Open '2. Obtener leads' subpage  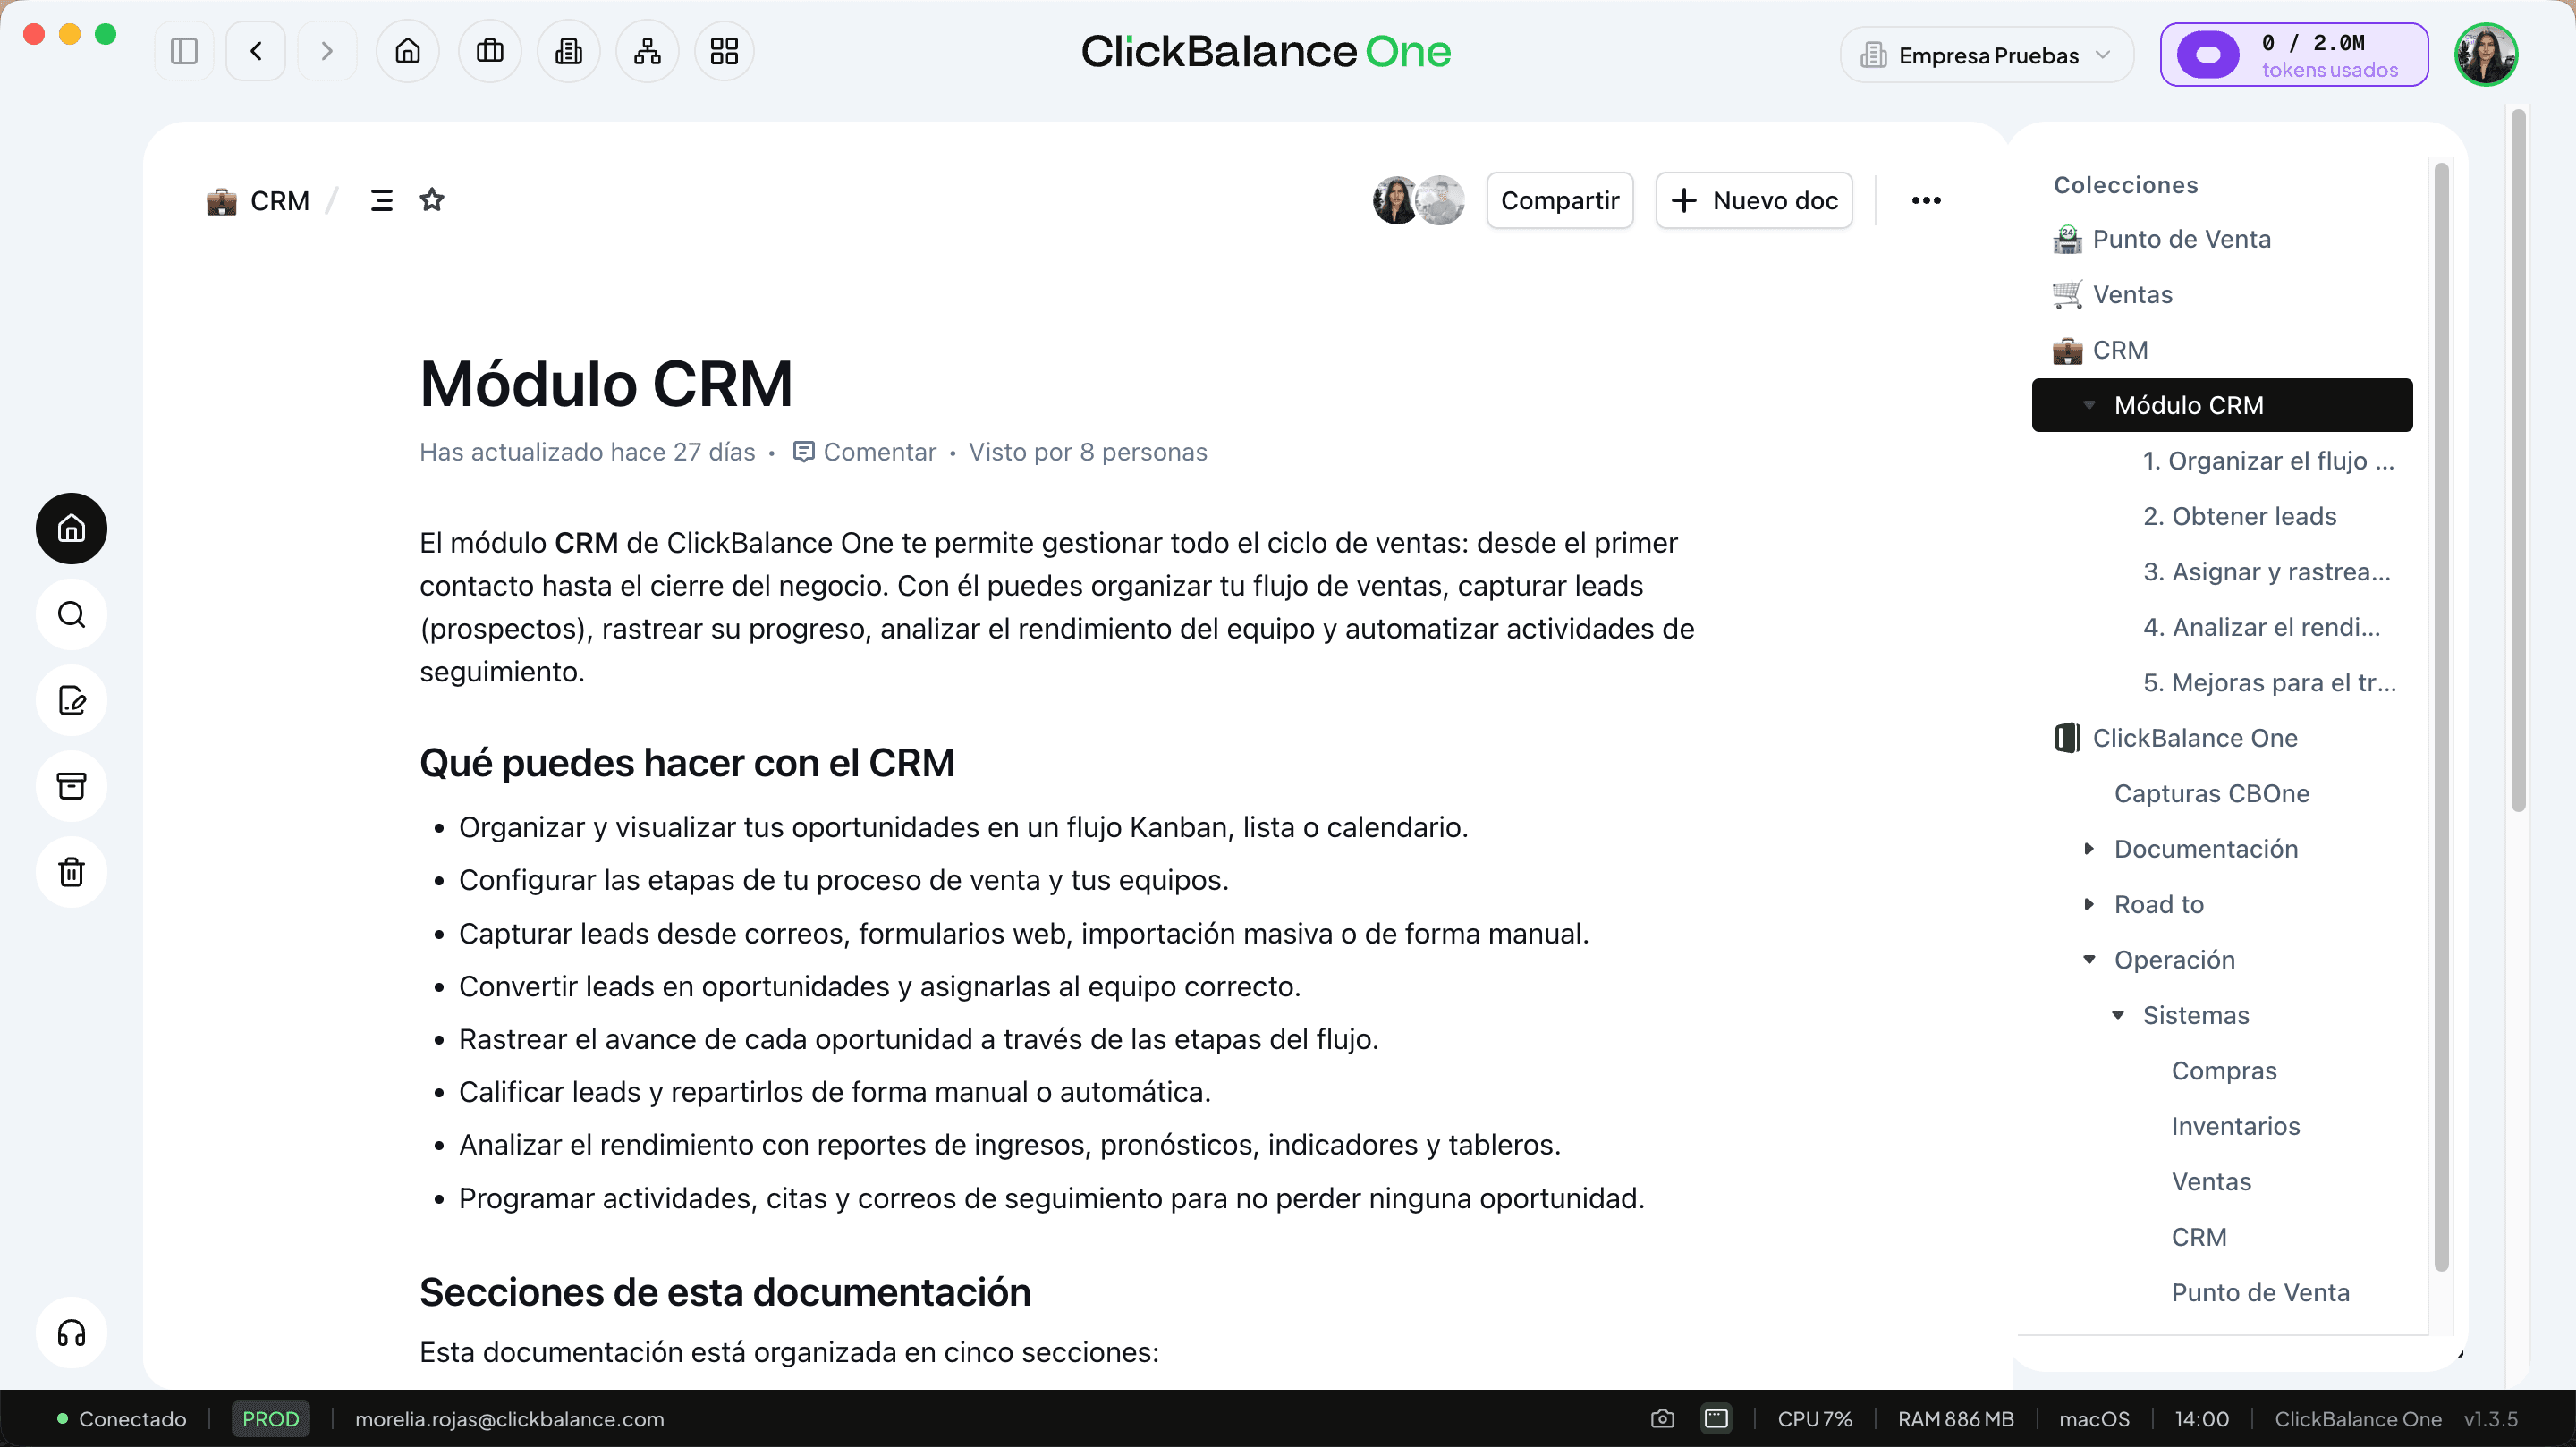[x=2240, y=516]
